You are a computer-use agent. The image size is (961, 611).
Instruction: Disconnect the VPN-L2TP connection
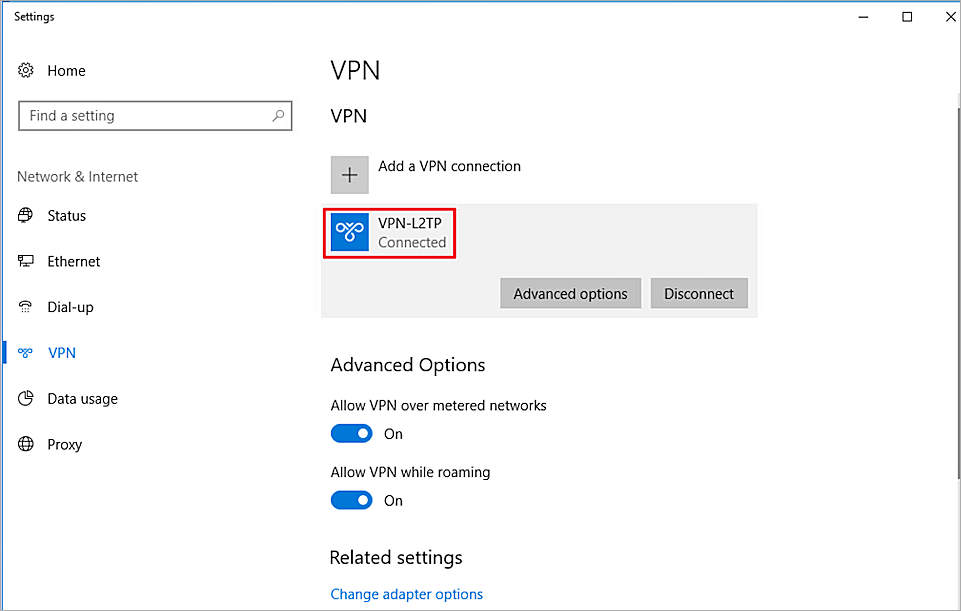699,294
